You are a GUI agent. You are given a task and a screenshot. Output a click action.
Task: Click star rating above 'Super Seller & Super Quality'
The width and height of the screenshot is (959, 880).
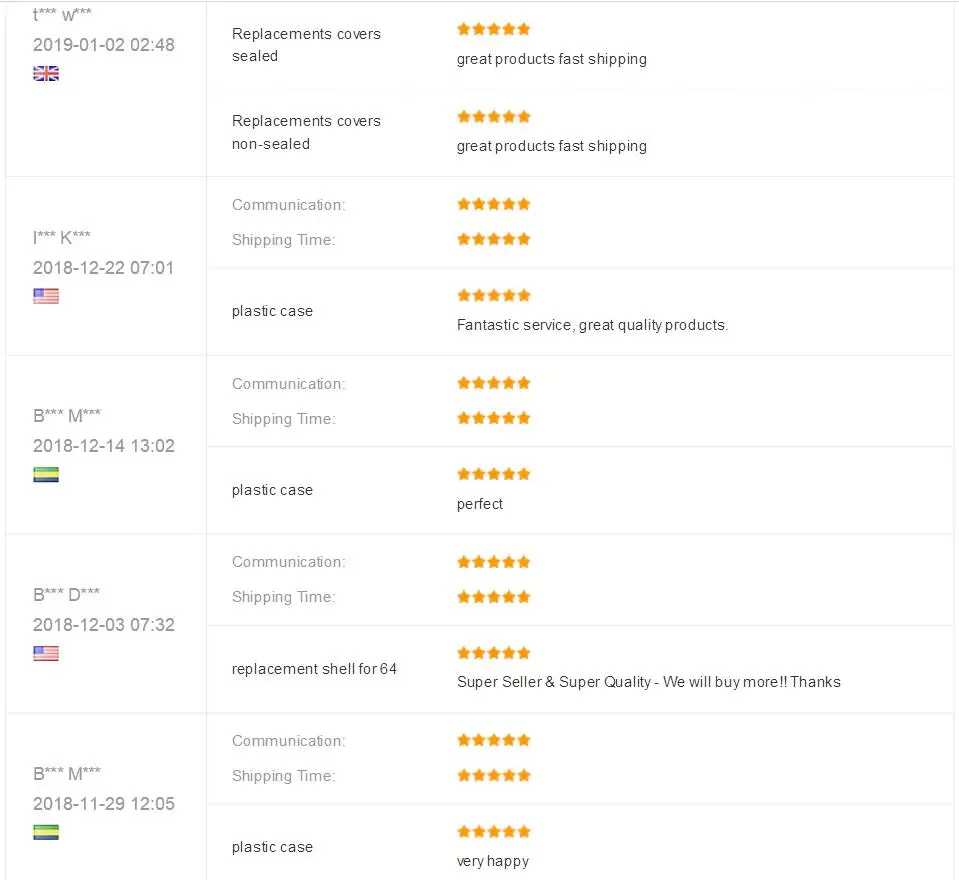click(x=494, y=652)
